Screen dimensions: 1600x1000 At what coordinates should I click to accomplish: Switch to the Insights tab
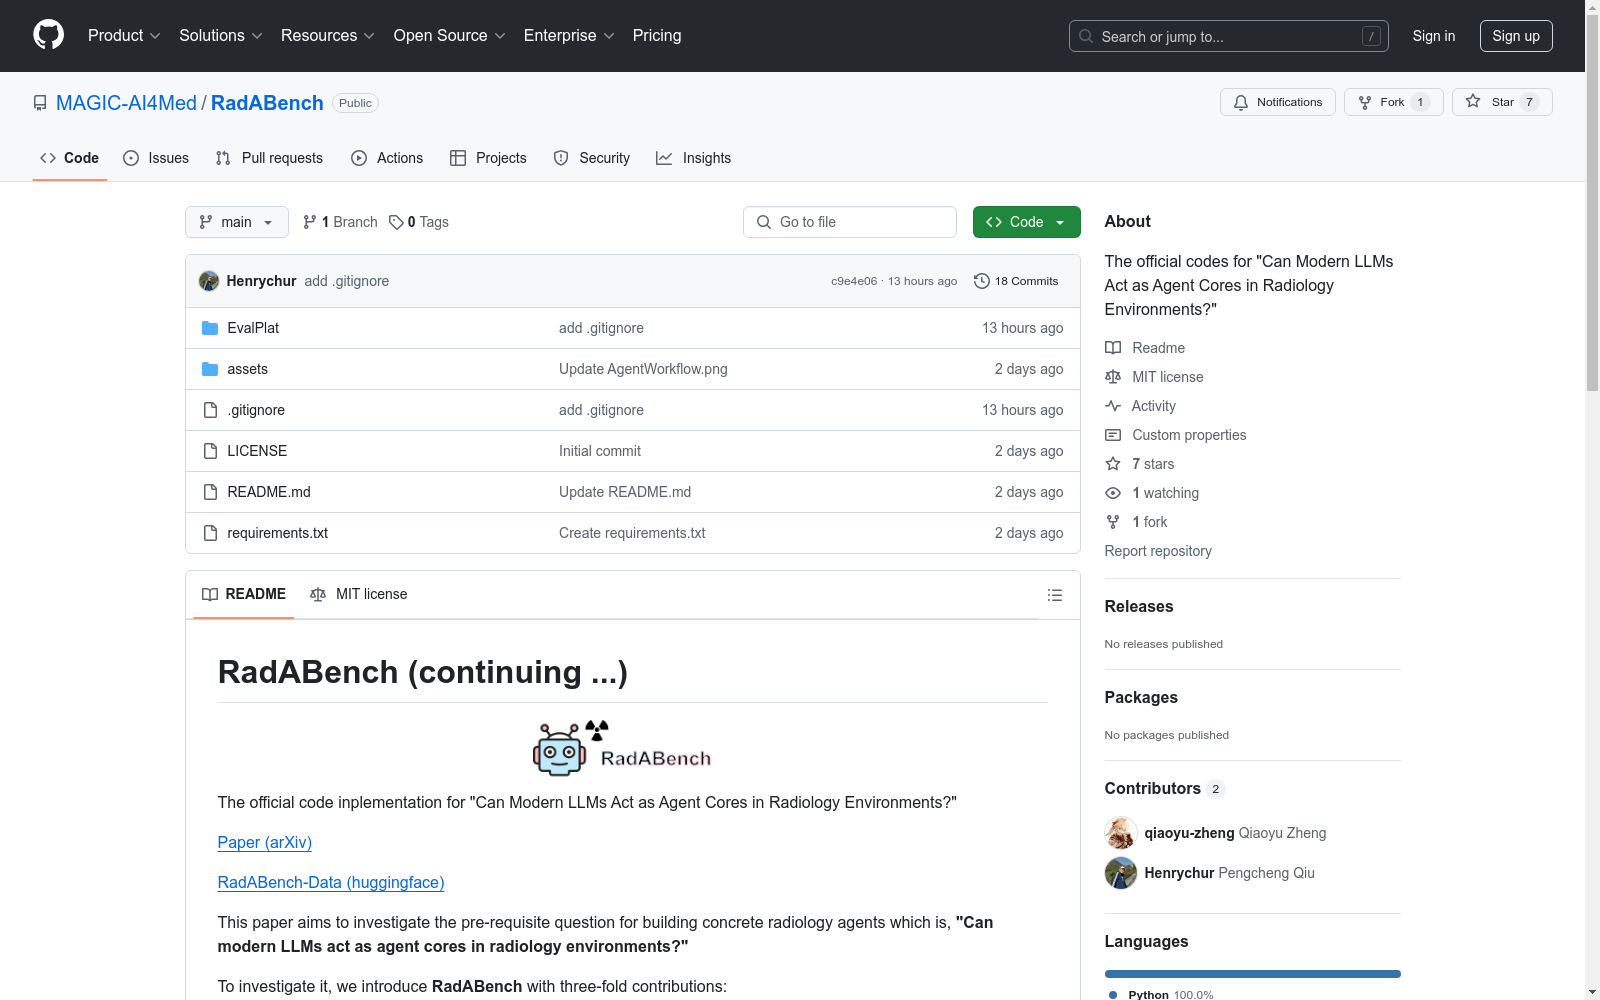(694, 158)
